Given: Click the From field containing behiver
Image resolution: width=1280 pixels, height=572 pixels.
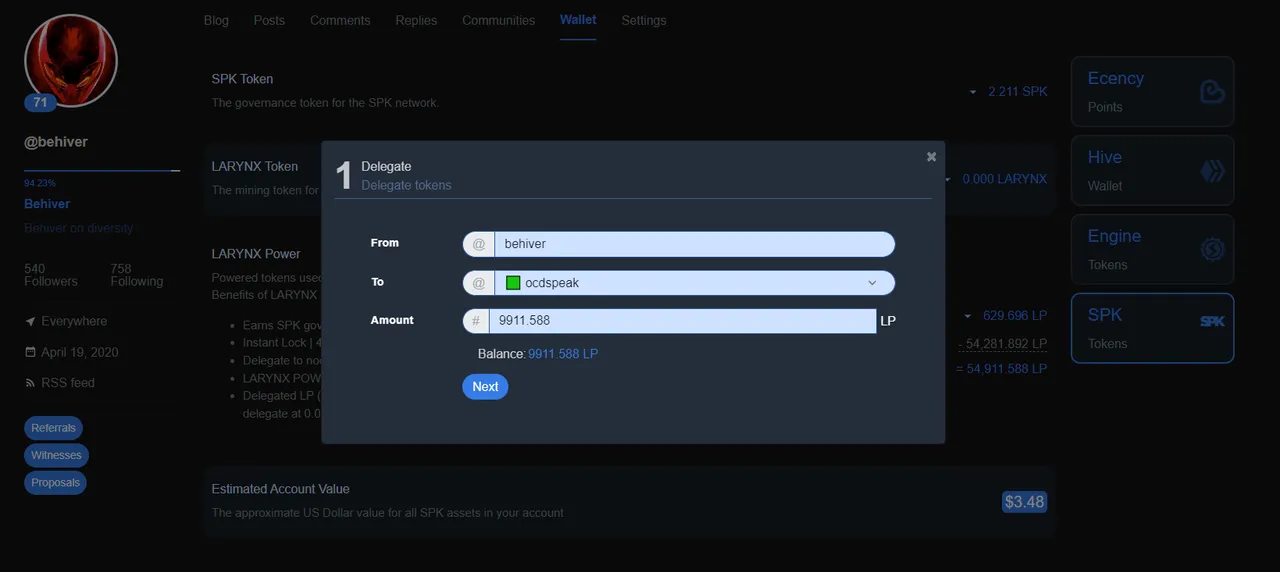Looking at the screenshot, I should [x=694, y=244].
